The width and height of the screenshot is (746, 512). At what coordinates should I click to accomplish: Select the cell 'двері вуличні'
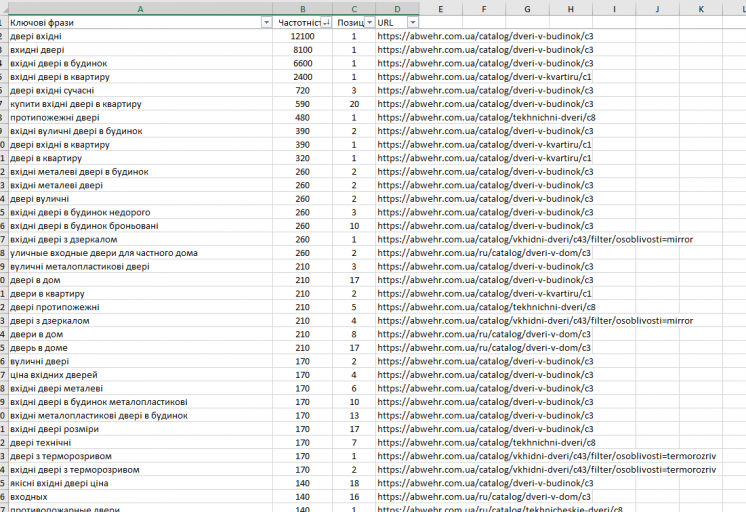click(140, 199)
